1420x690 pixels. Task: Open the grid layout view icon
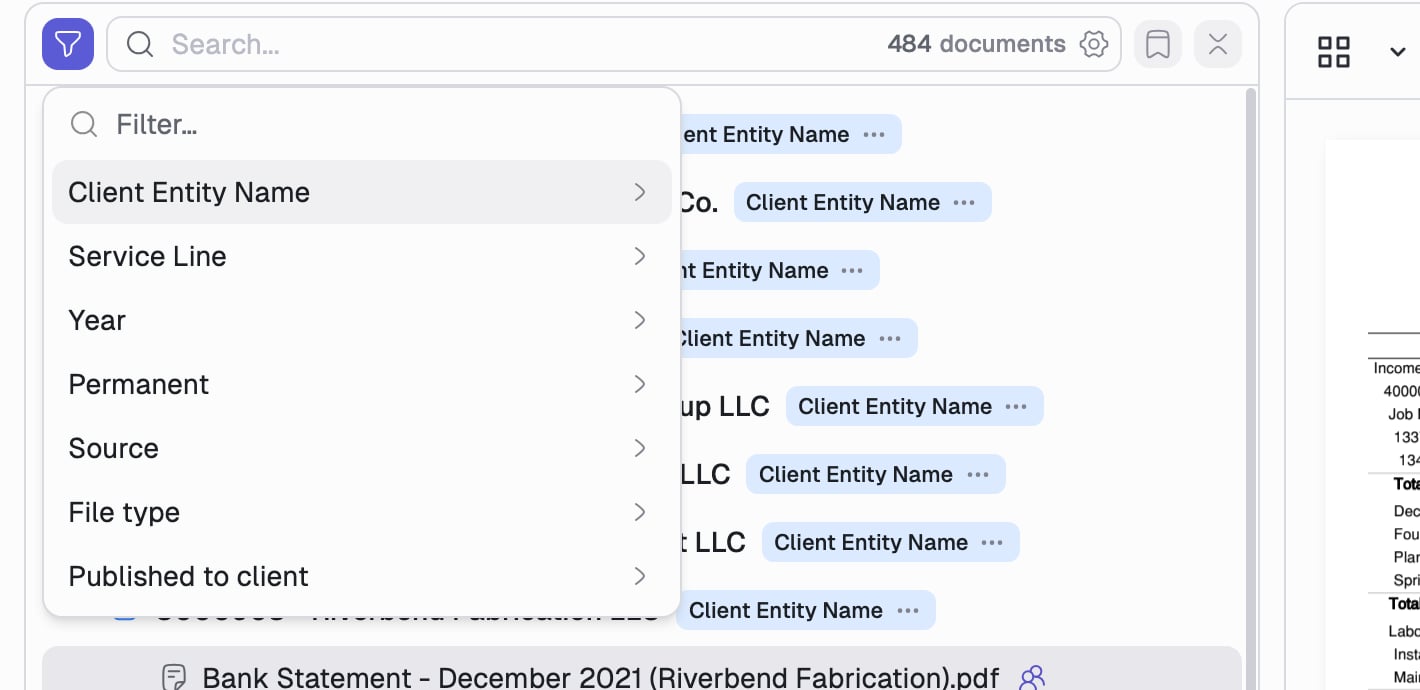[1334, 52]
